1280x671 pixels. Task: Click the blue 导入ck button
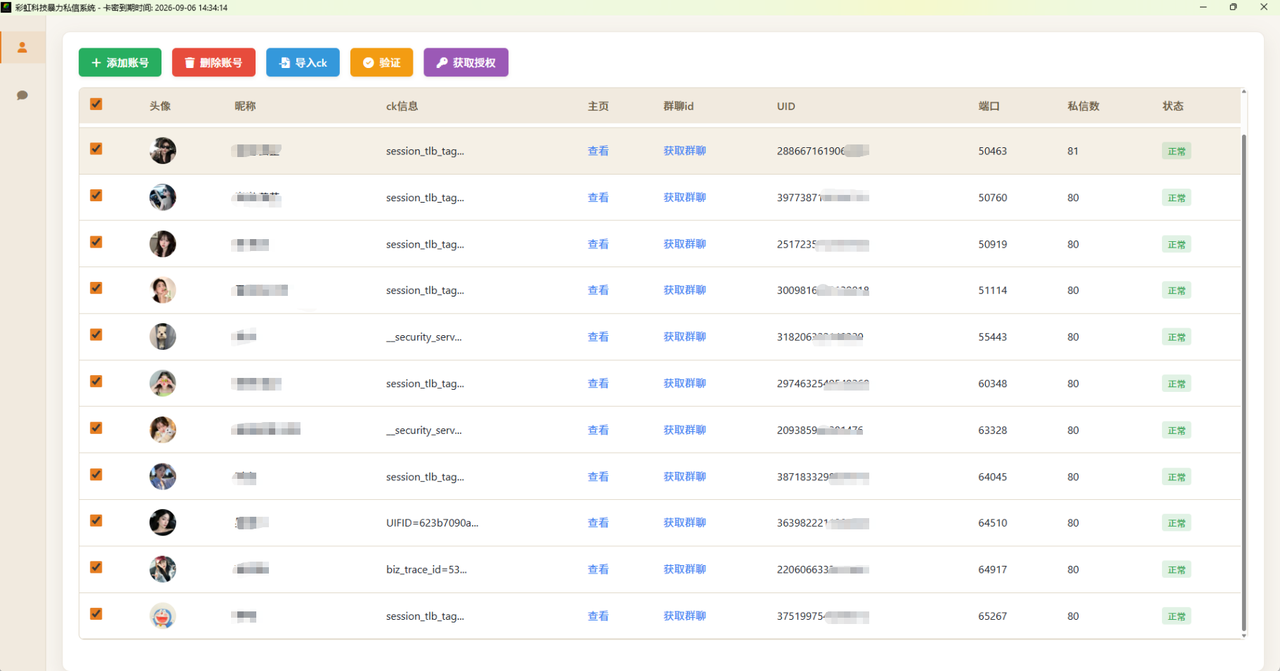click(303, 63)
